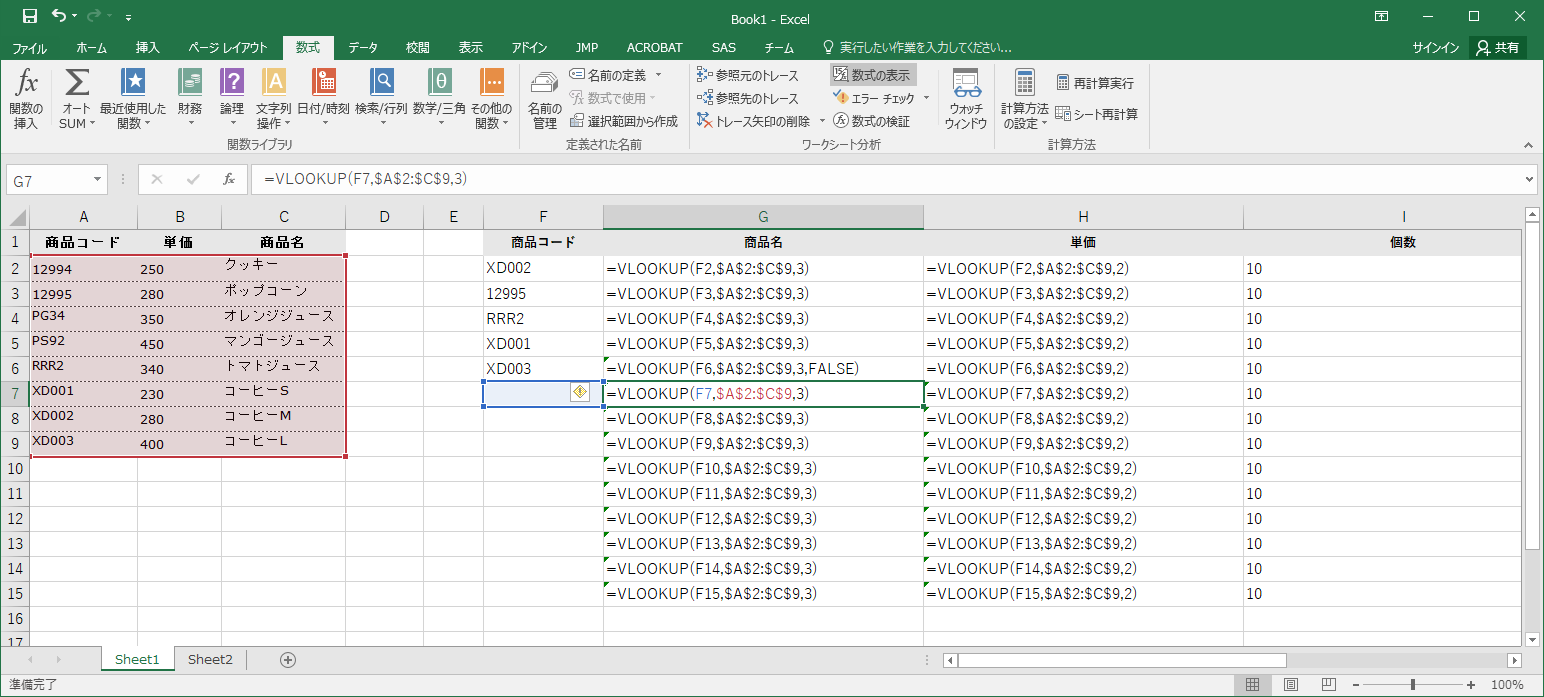Image resolution: width=1544 pixels, height=697 pixels.
Task: Select cell F2 containing XD002
Action: pyautogui.click(x=542, y=268)
